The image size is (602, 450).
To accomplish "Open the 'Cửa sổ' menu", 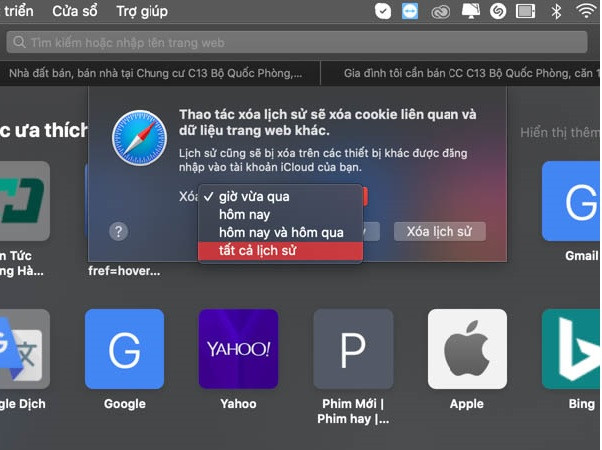I will [75, 11].
